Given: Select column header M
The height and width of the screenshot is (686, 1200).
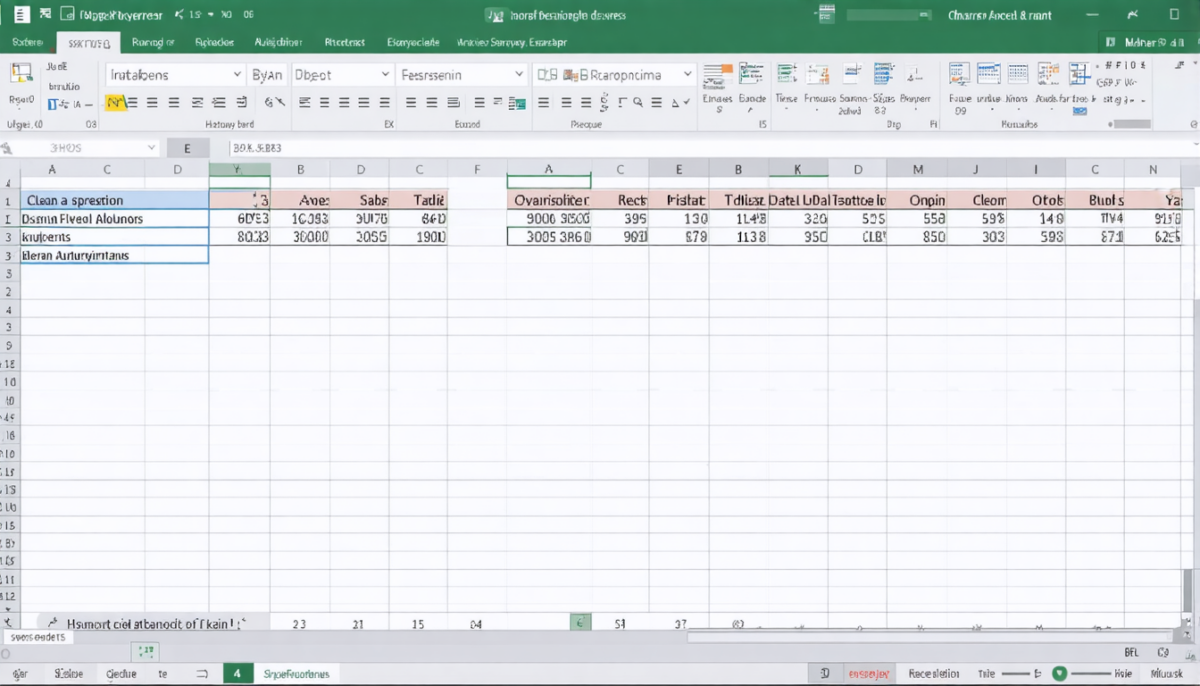Looking at the screenshot, I should (x=917, y=169).
